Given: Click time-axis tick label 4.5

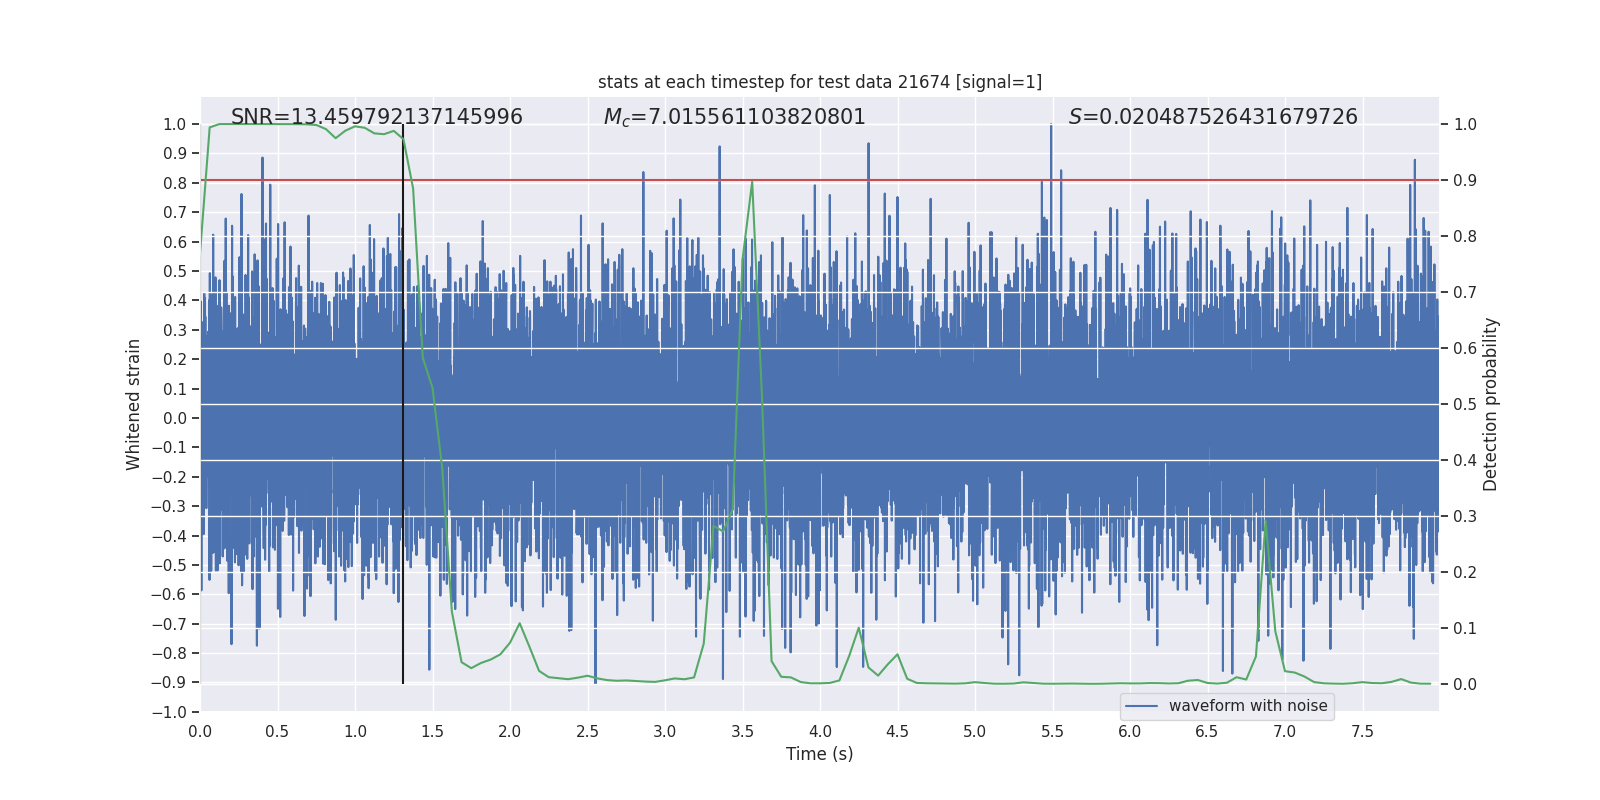Looking at the screenshot, I should (x=897, y=731).
